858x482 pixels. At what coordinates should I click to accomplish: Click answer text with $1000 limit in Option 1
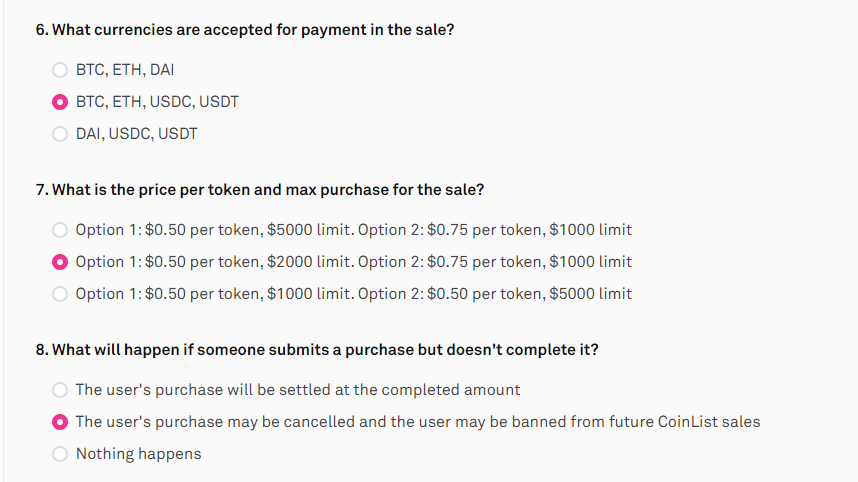[x=353, y=294]
